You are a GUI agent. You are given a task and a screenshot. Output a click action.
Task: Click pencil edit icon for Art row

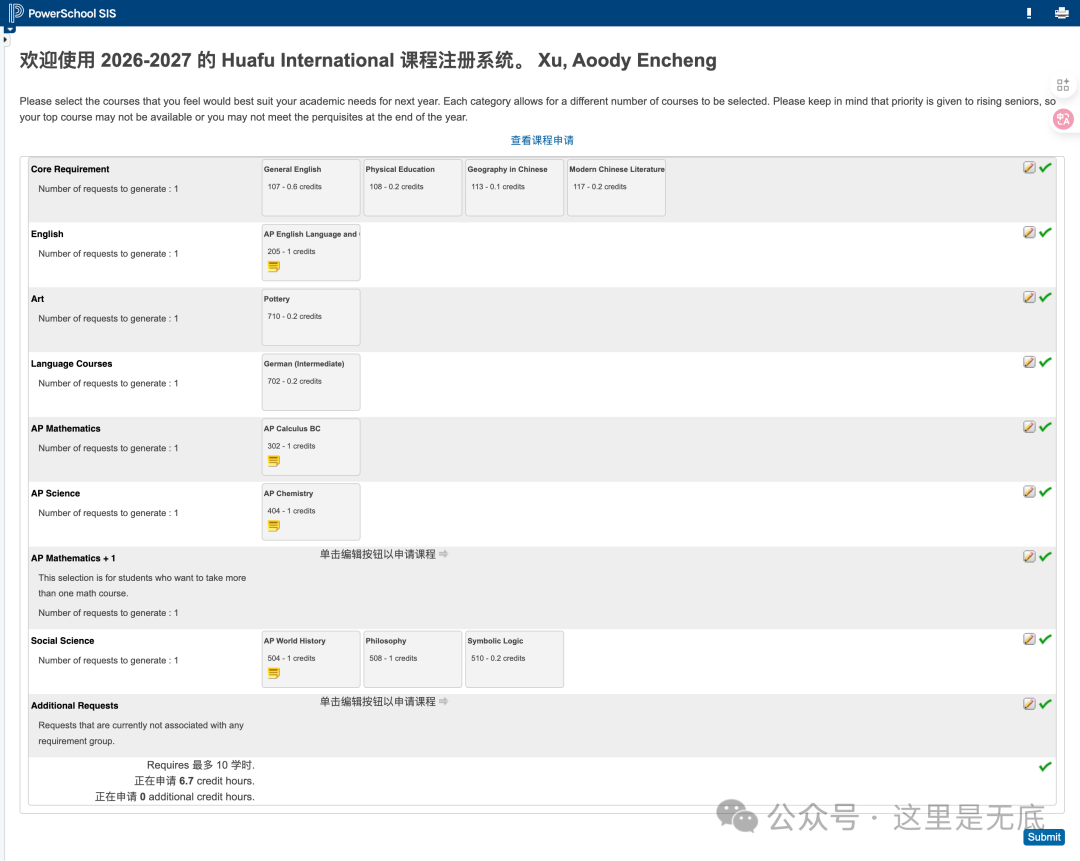tap(1029, 297)
